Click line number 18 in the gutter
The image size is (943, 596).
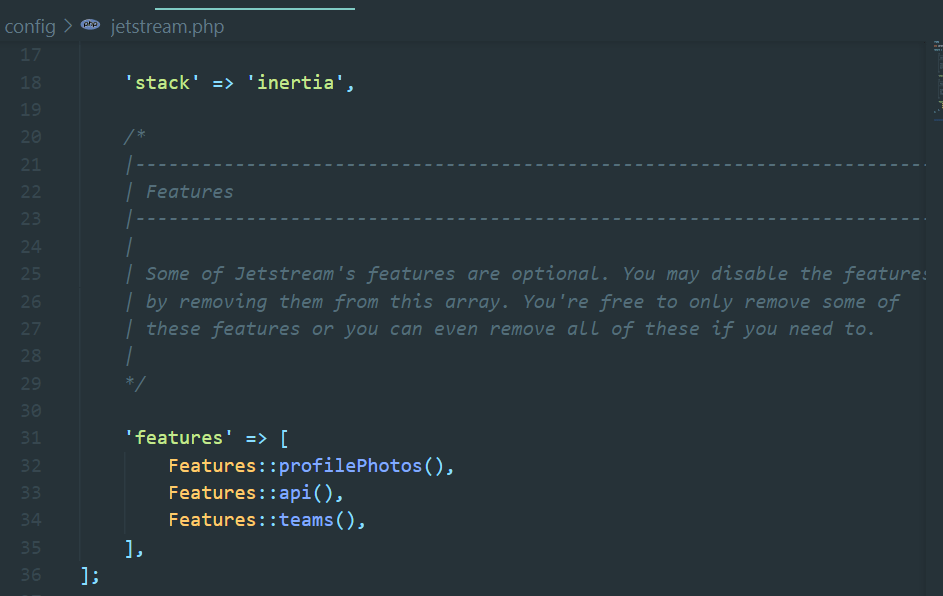click(x=31, y=82)
